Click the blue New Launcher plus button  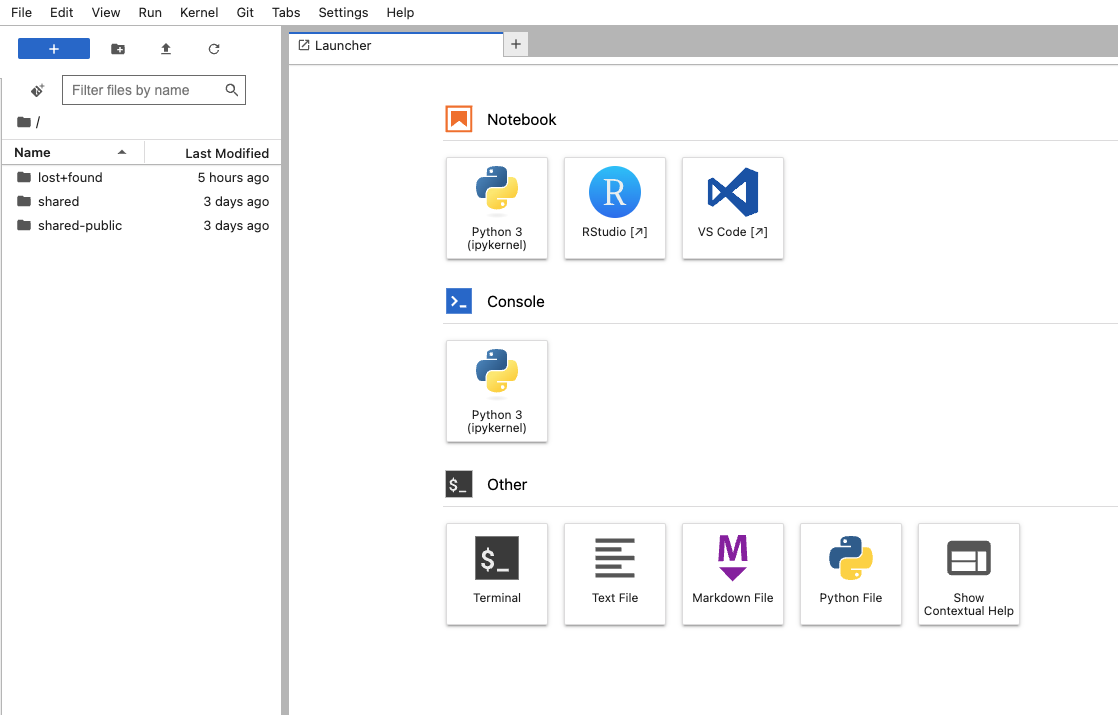pyautogui.click(x=54, y=49)
